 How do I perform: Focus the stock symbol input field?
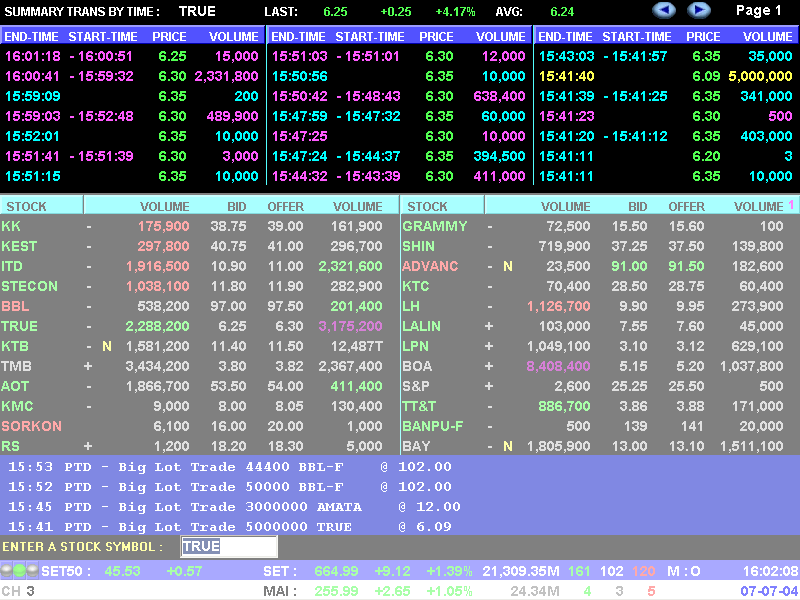coord(229,546)
